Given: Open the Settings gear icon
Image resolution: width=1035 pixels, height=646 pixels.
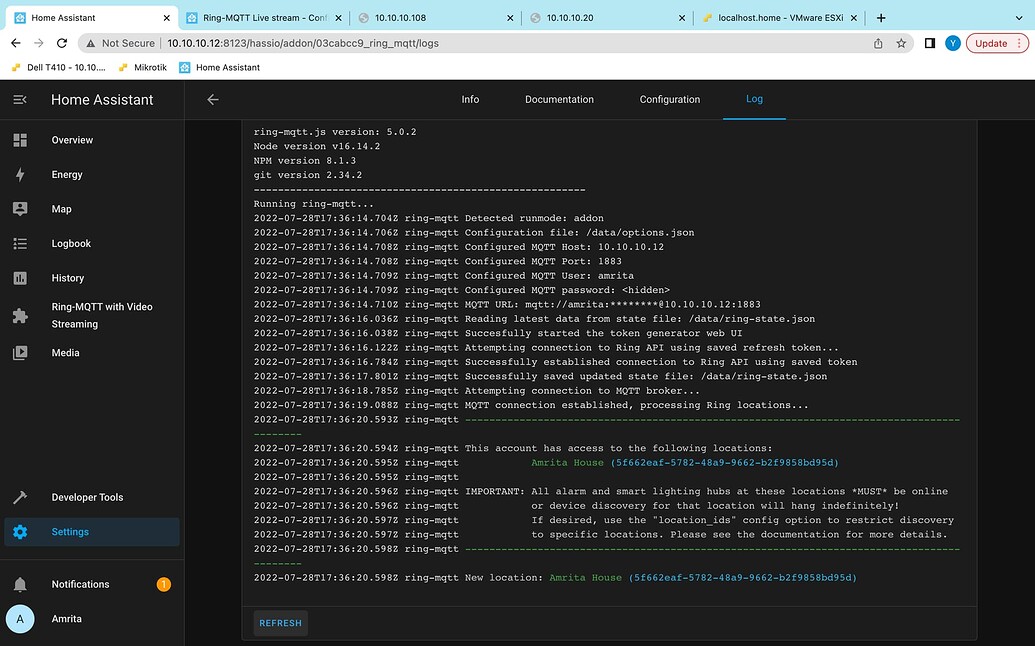Looking at the screenshot, I should [20, 532].
